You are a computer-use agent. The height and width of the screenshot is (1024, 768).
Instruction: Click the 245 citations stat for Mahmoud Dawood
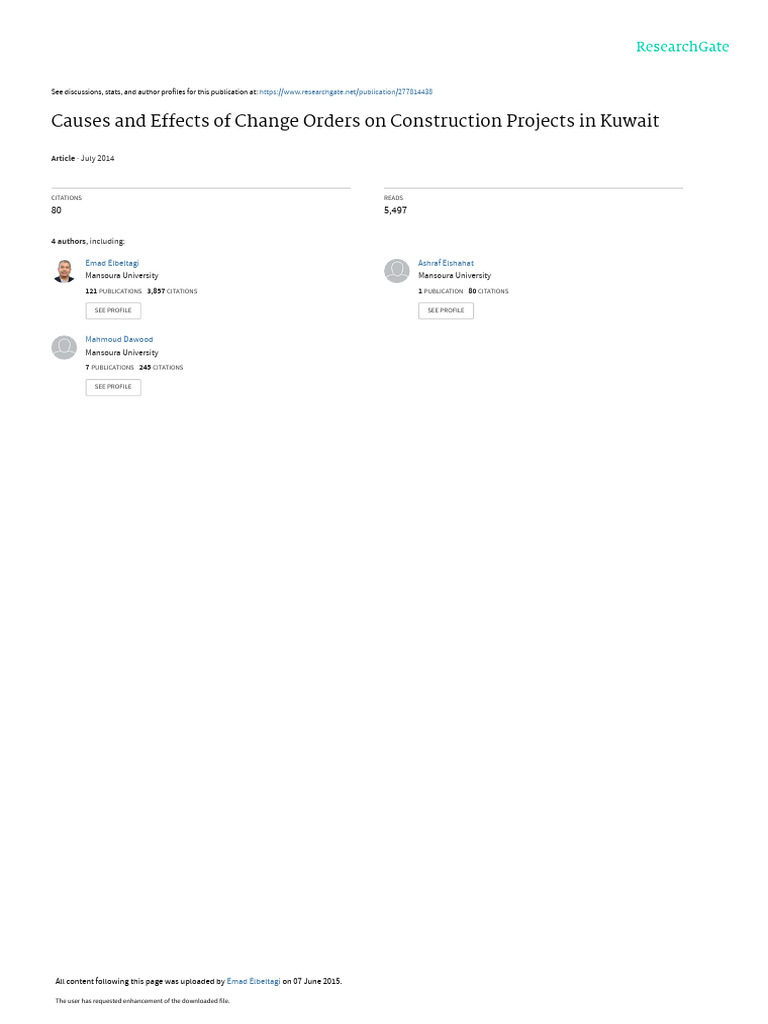pos(161,368)
